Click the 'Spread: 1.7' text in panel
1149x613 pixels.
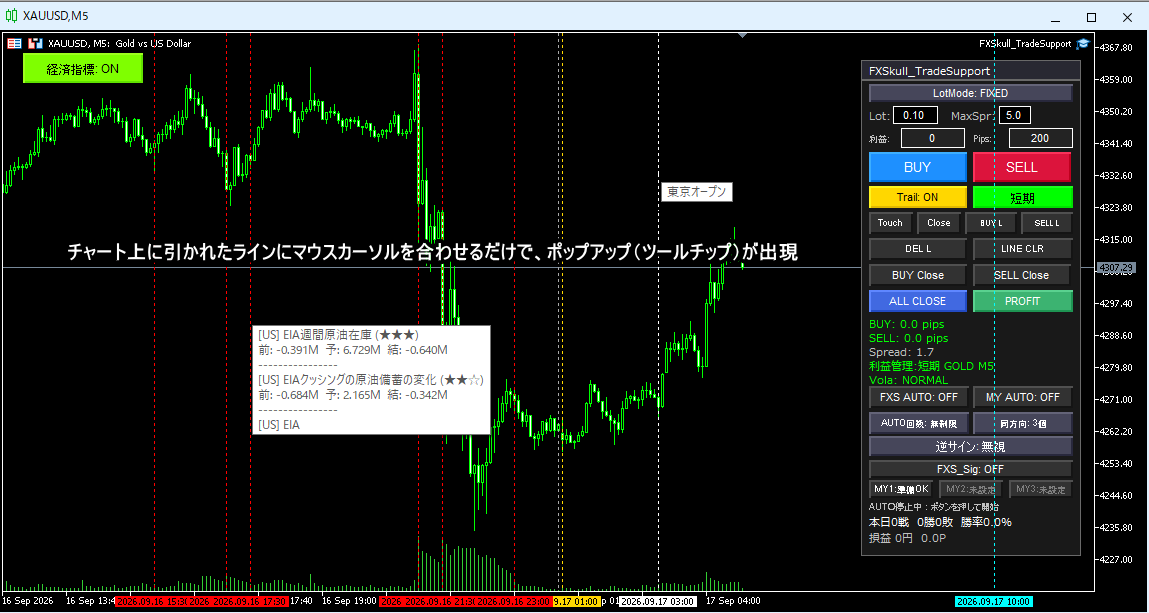[901, 352]
